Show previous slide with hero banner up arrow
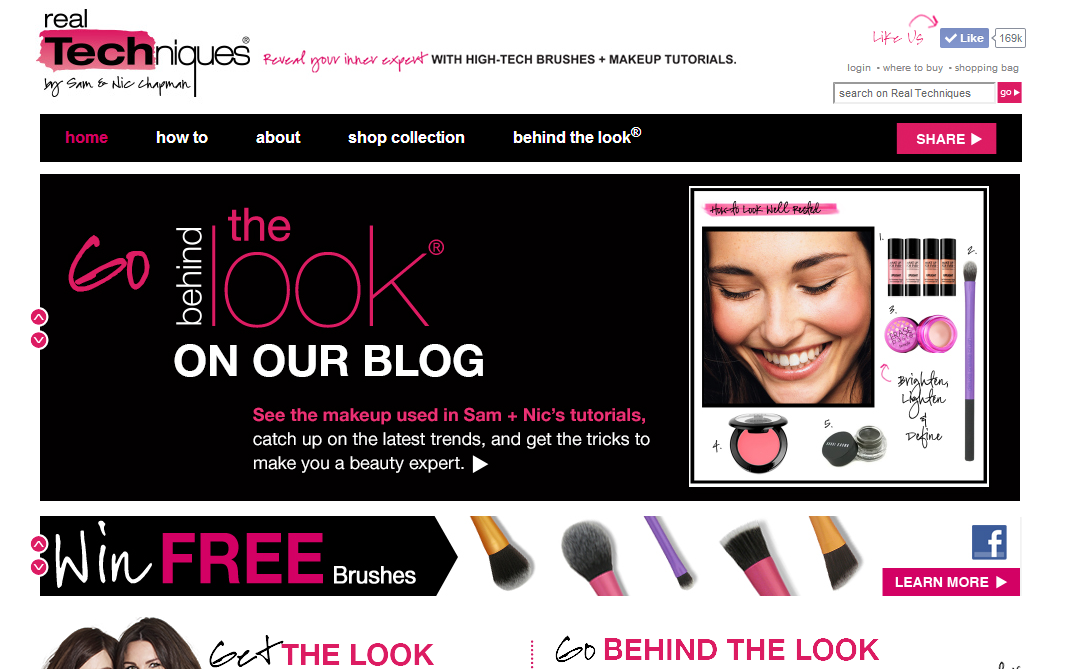Viewport: 1091px width, 669px height. (39, 317)
